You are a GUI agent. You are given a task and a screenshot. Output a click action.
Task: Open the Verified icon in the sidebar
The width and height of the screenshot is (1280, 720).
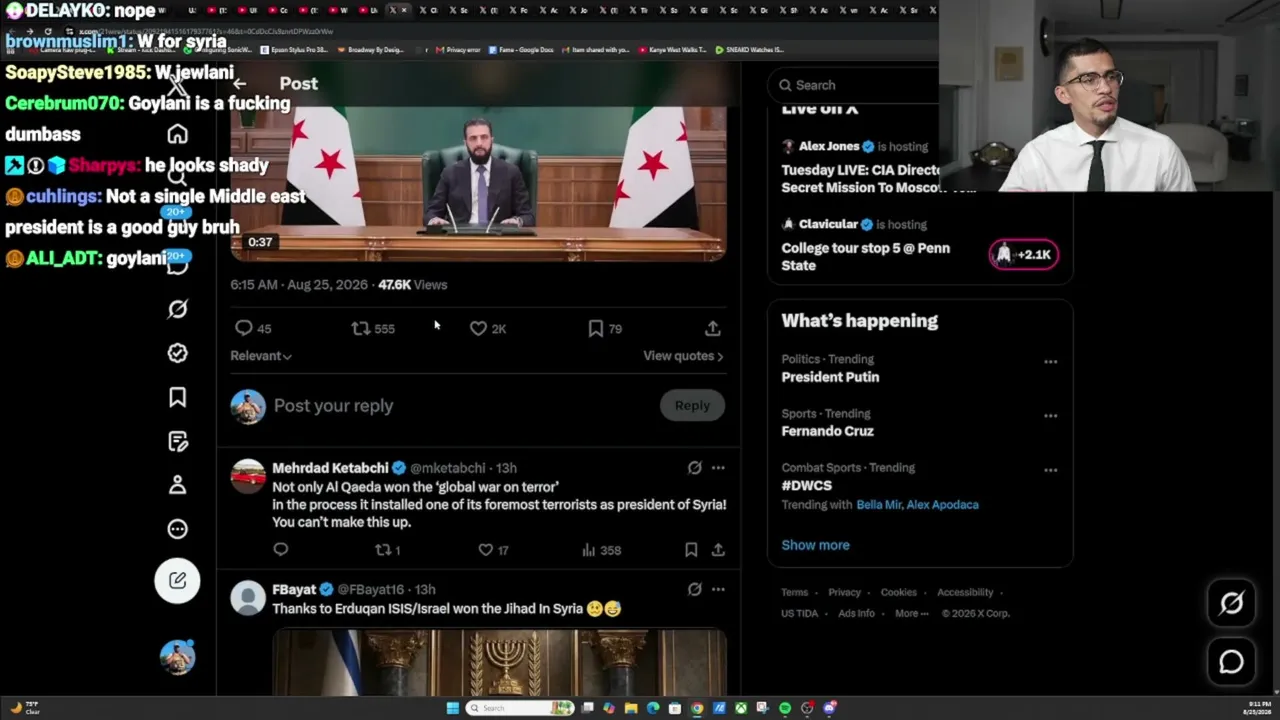[177, 353]
